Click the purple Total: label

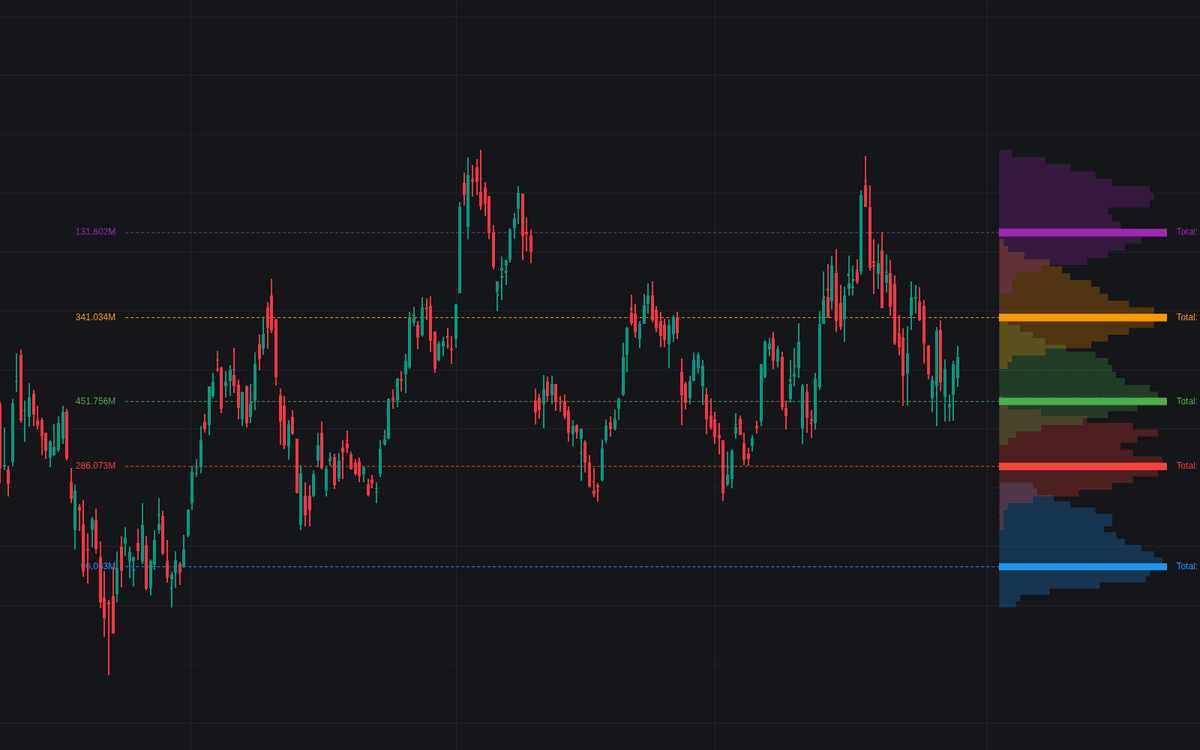(x=1187, y=232)
